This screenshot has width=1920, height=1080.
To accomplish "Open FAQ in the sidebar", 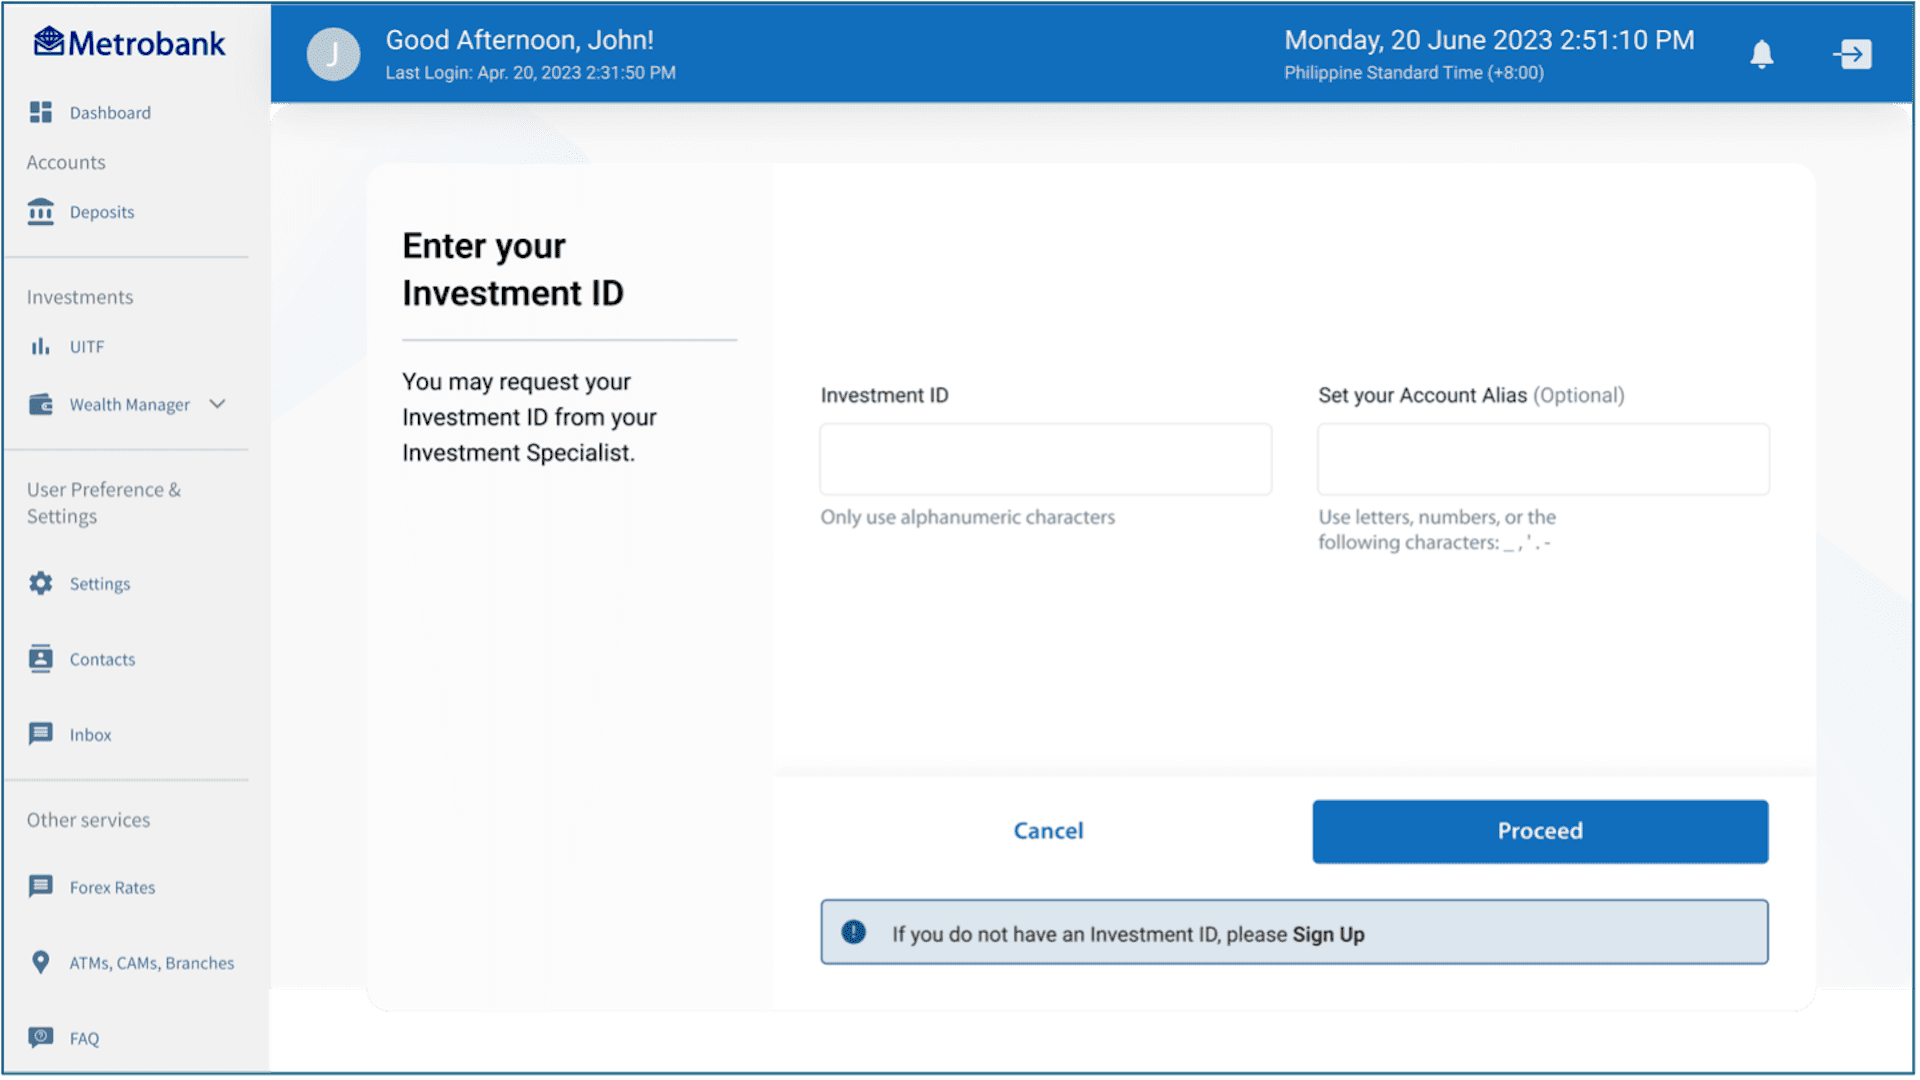I will click(x=84, y=1039).
